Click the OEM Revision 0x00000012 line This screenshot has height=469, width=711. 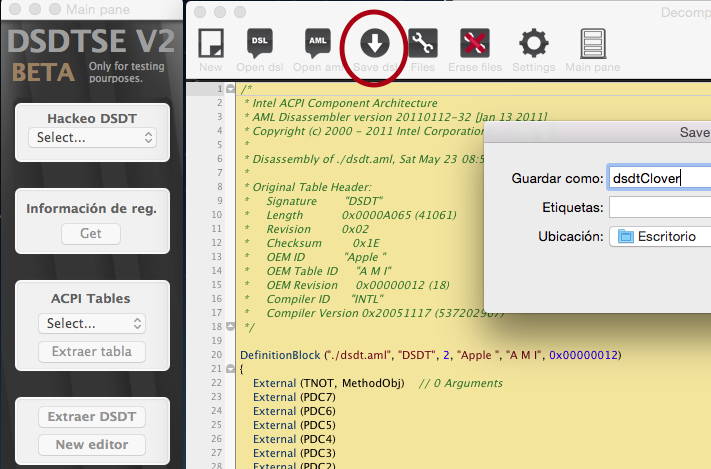pos(347,285)
